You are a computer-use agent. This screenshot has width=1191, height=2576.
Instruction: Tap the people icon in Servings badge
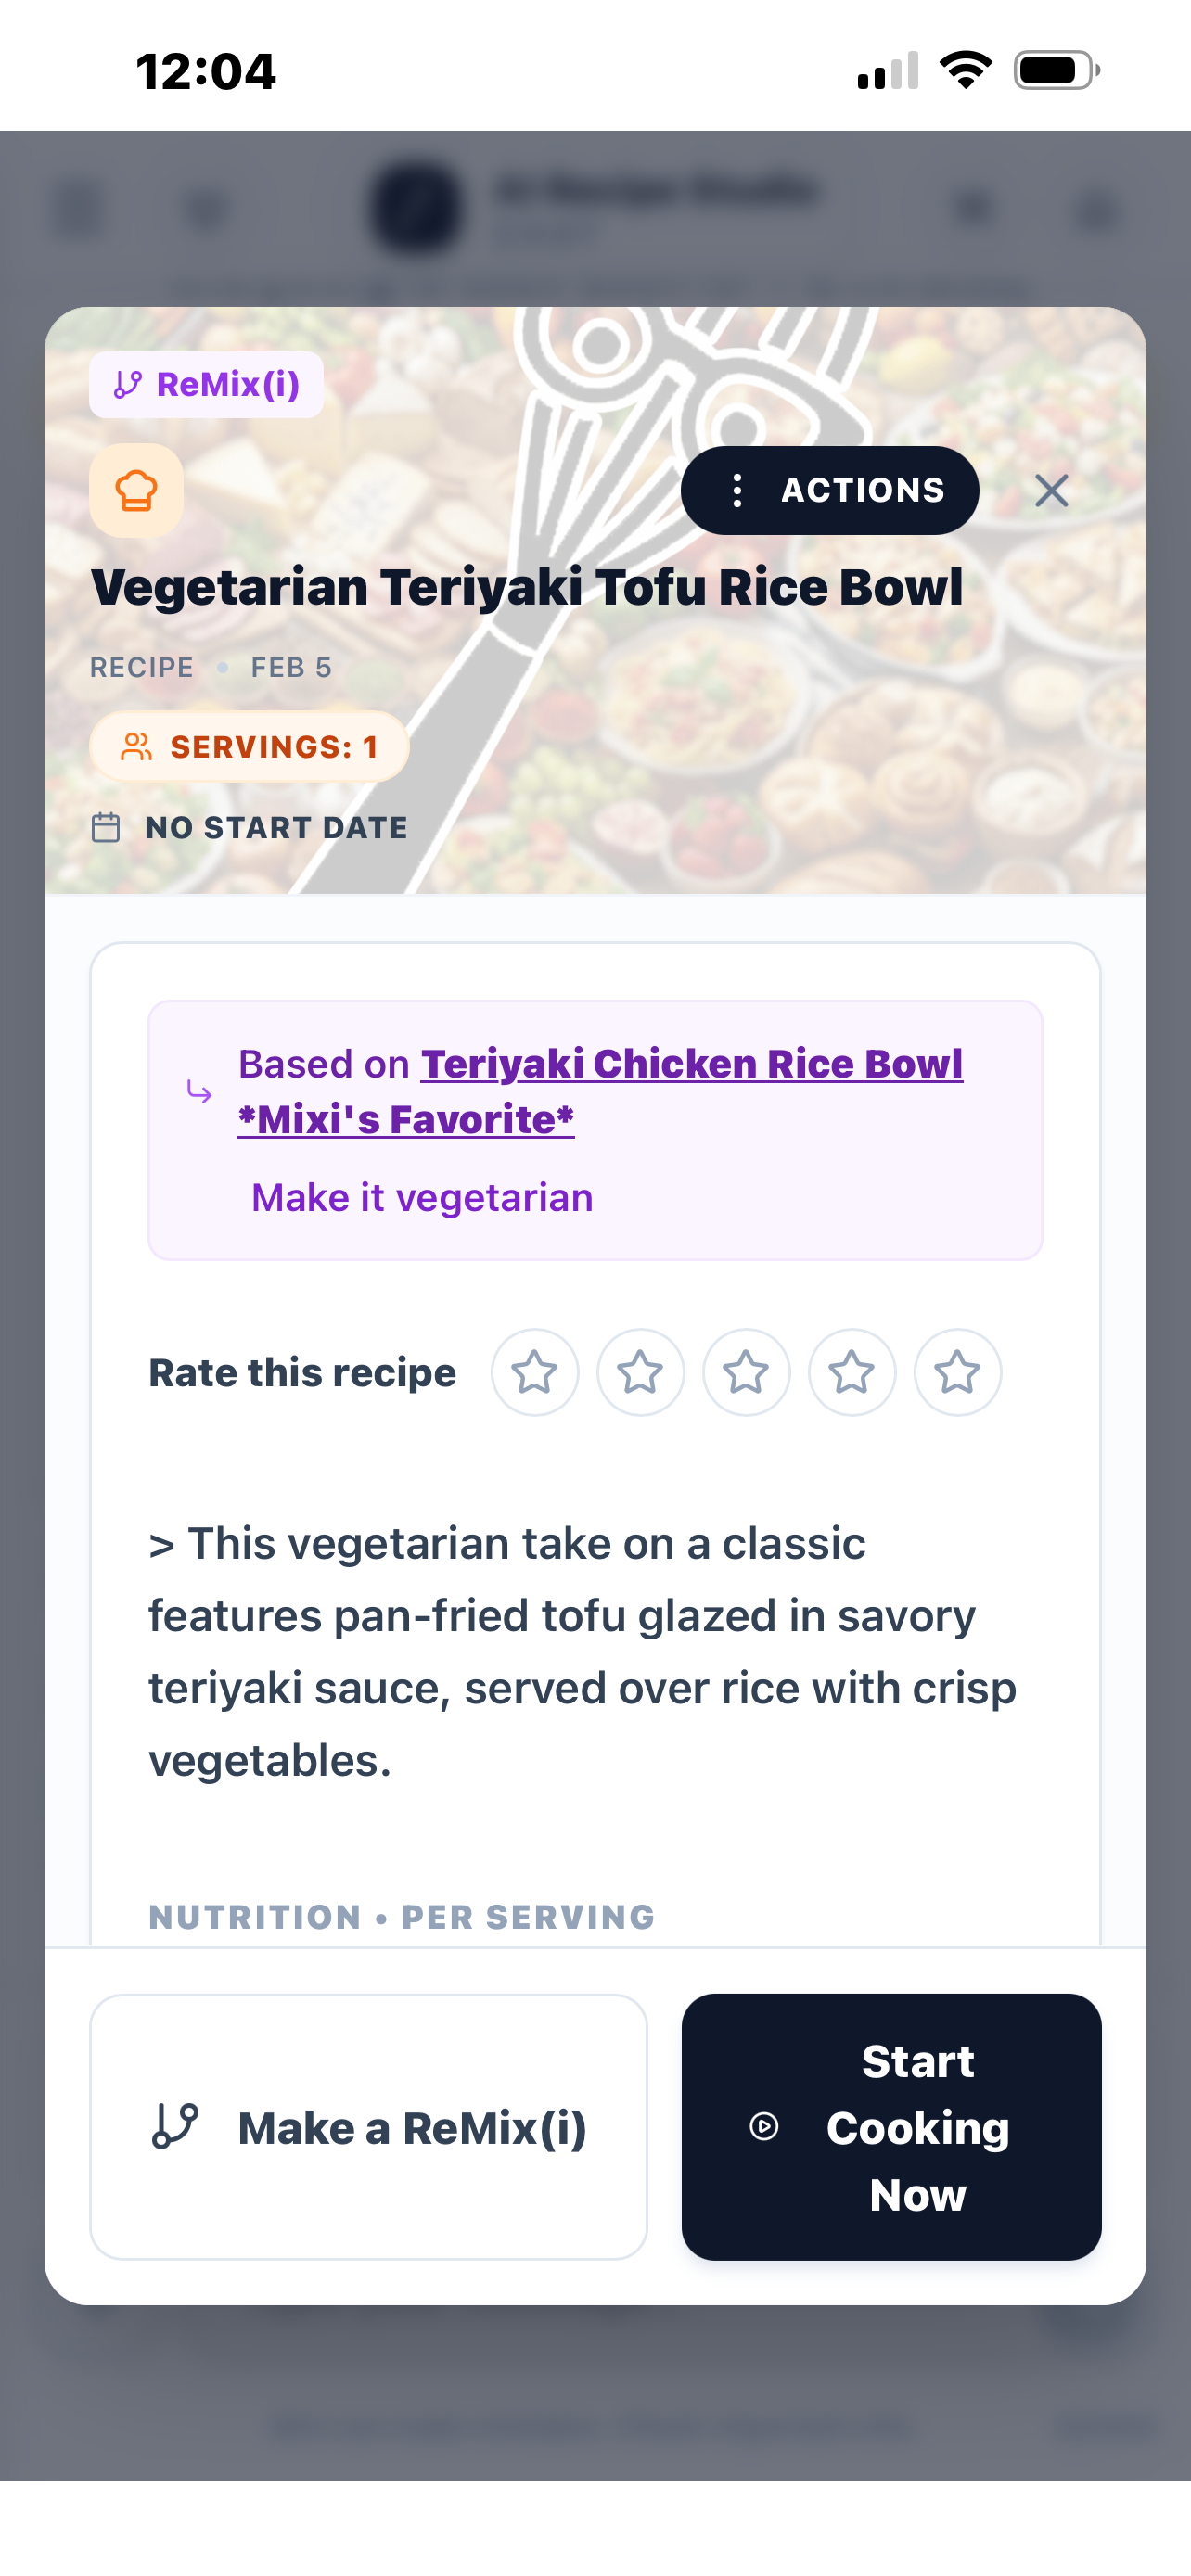point(136,746)
